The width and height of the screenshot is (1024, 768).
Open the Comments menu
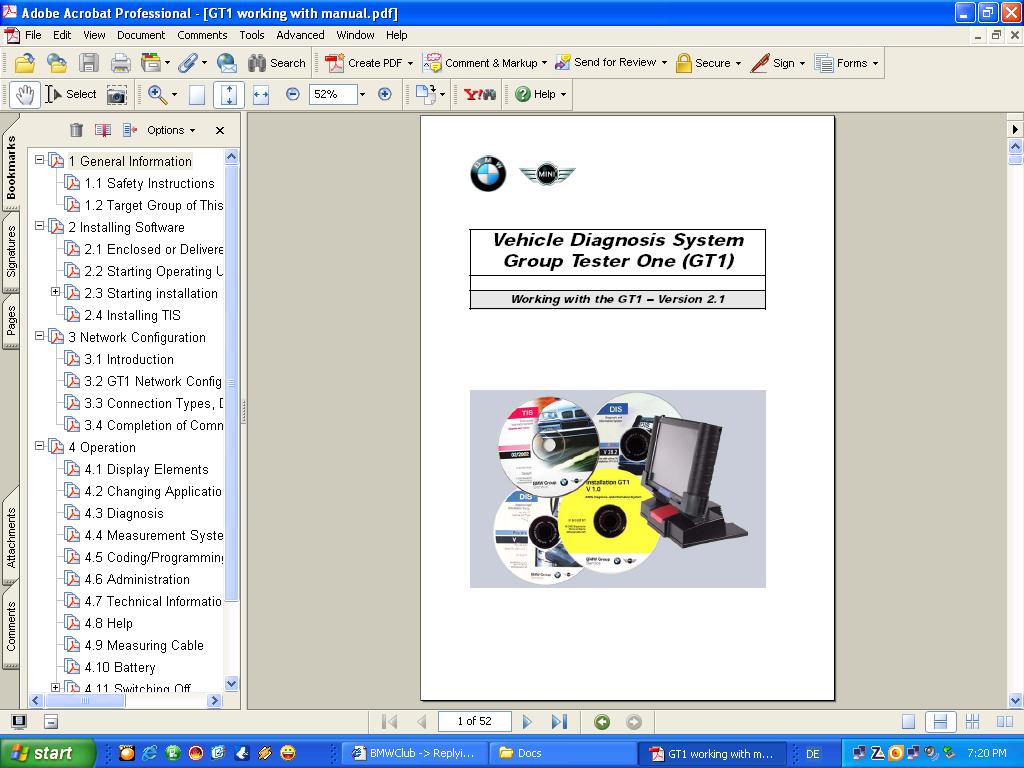(x=202, y=35)
